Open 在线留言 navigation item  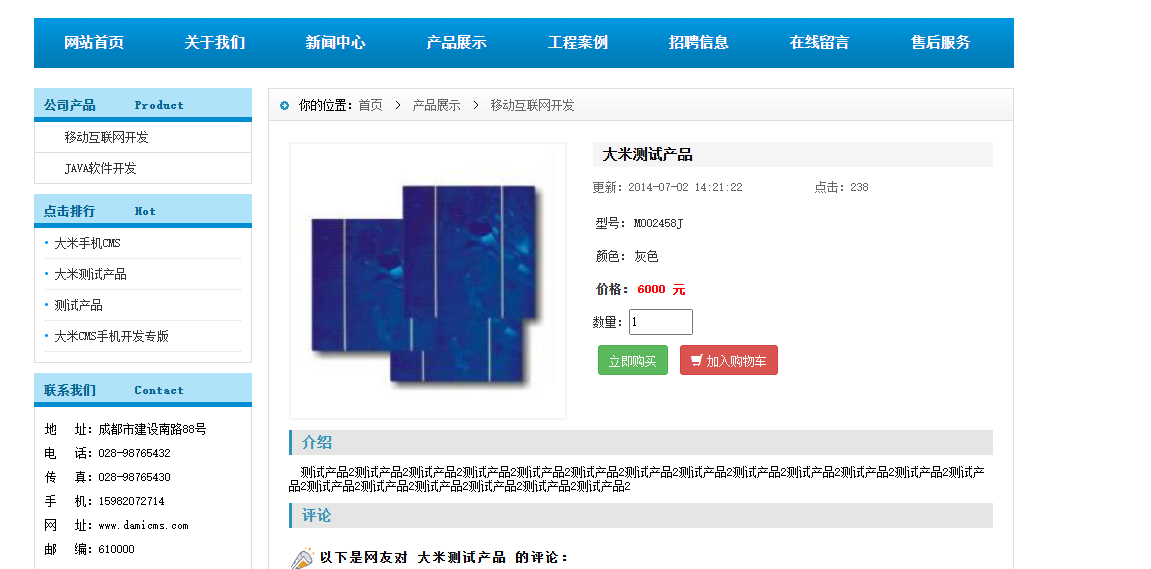pos(819,43)
